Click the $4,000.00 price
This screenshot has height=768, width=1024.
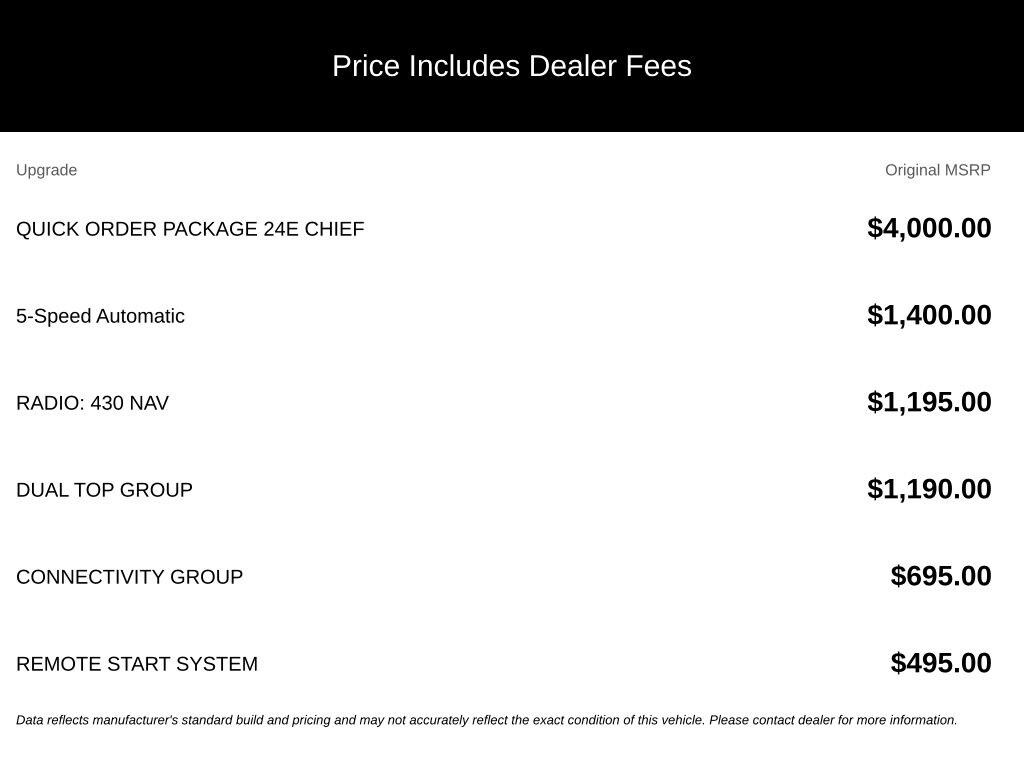929,229
